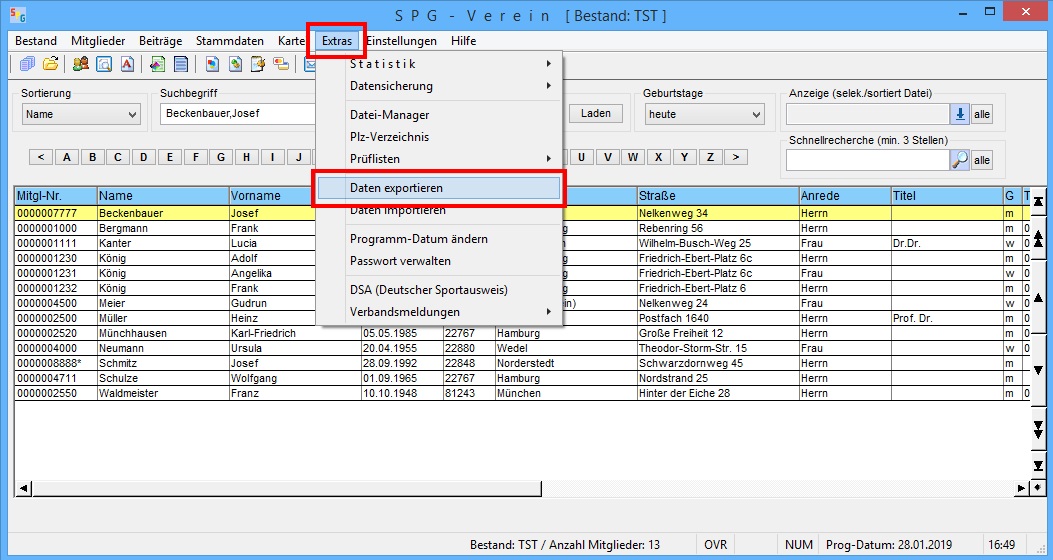Click into the Schnellrecherche search field

pos(866,160)
